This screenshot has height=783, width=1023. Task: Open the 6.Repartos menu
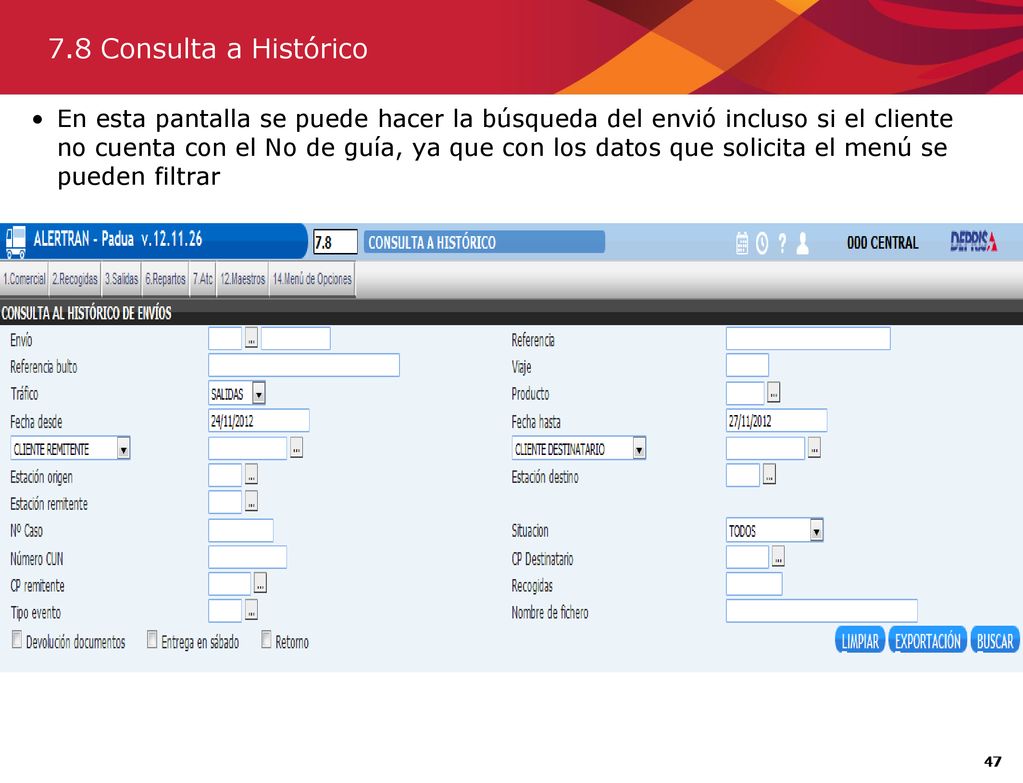[x=165, y=279]
